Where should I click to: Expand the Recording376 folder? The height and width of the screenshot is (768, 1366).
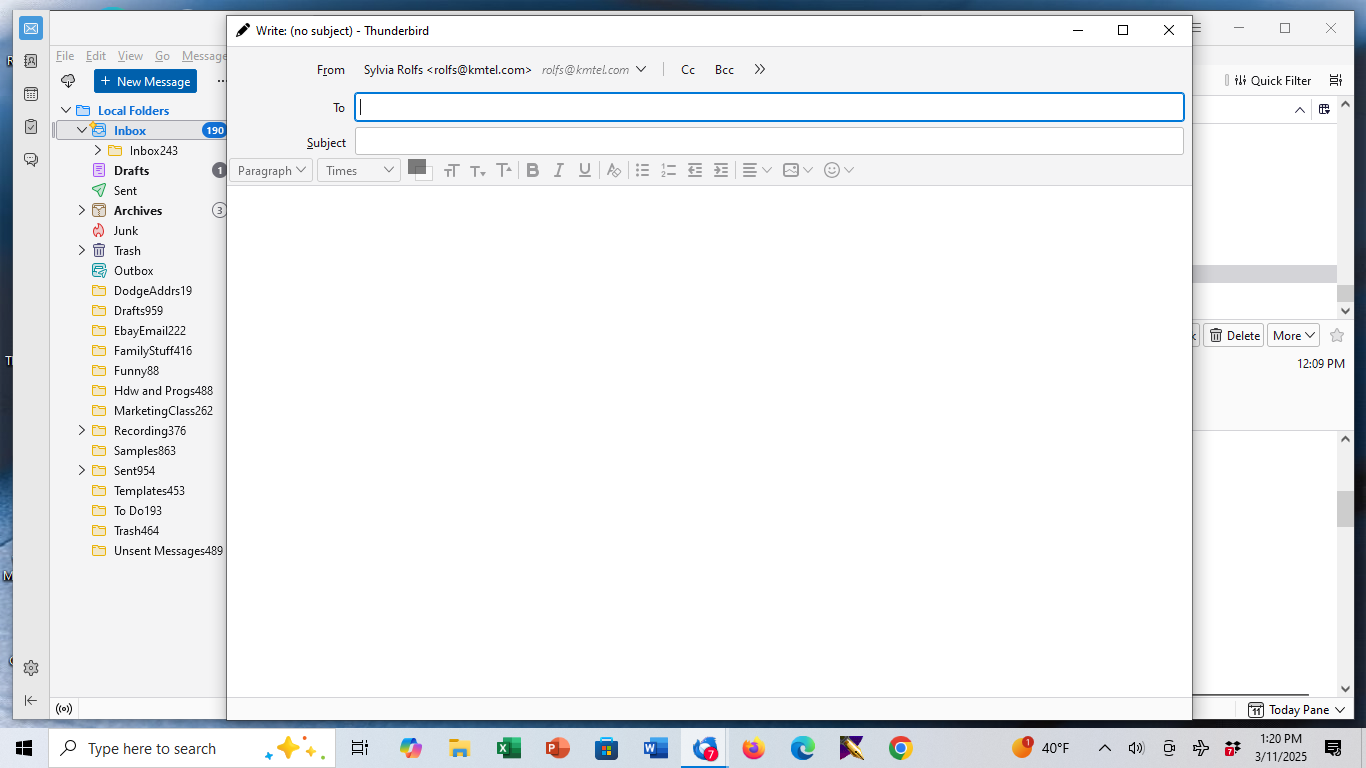pos(82,431)
